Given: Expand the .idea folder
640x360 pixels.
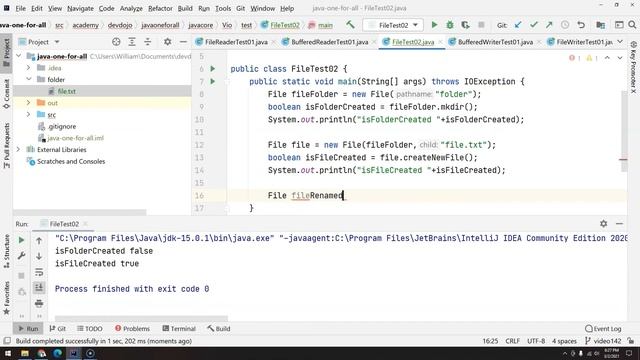Looking at the screenshot, I should click(x=29, y=68).
